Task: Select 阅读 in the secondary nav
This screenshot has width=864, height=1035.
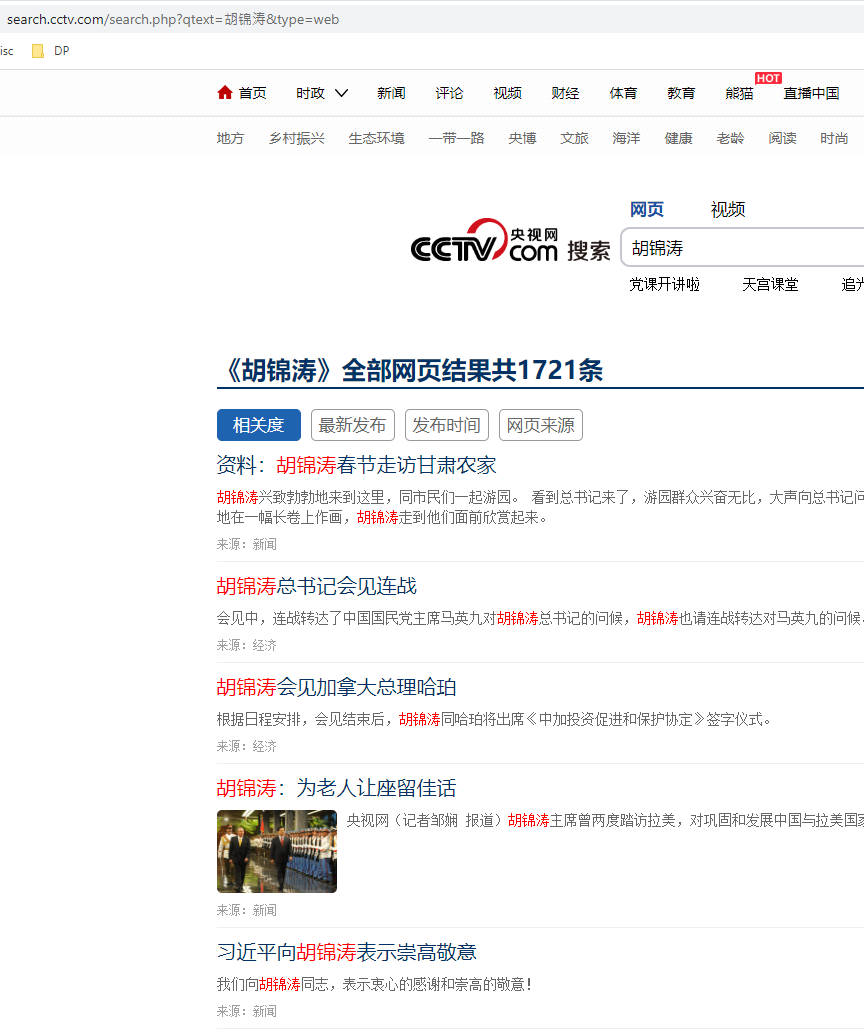Action: point(783,138)
